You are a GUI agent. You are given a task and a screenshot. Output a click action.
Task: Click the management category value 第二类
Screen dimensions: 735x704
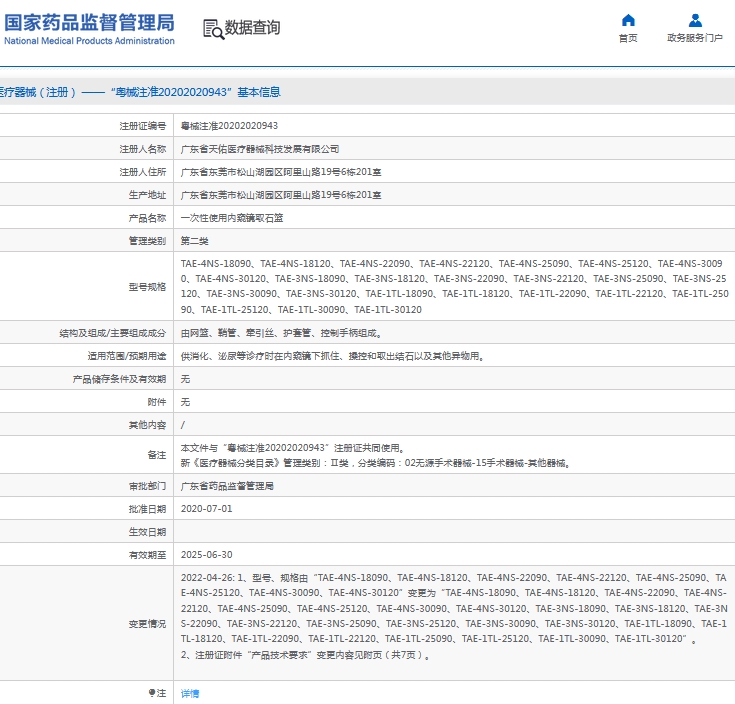tap(195, 241)
